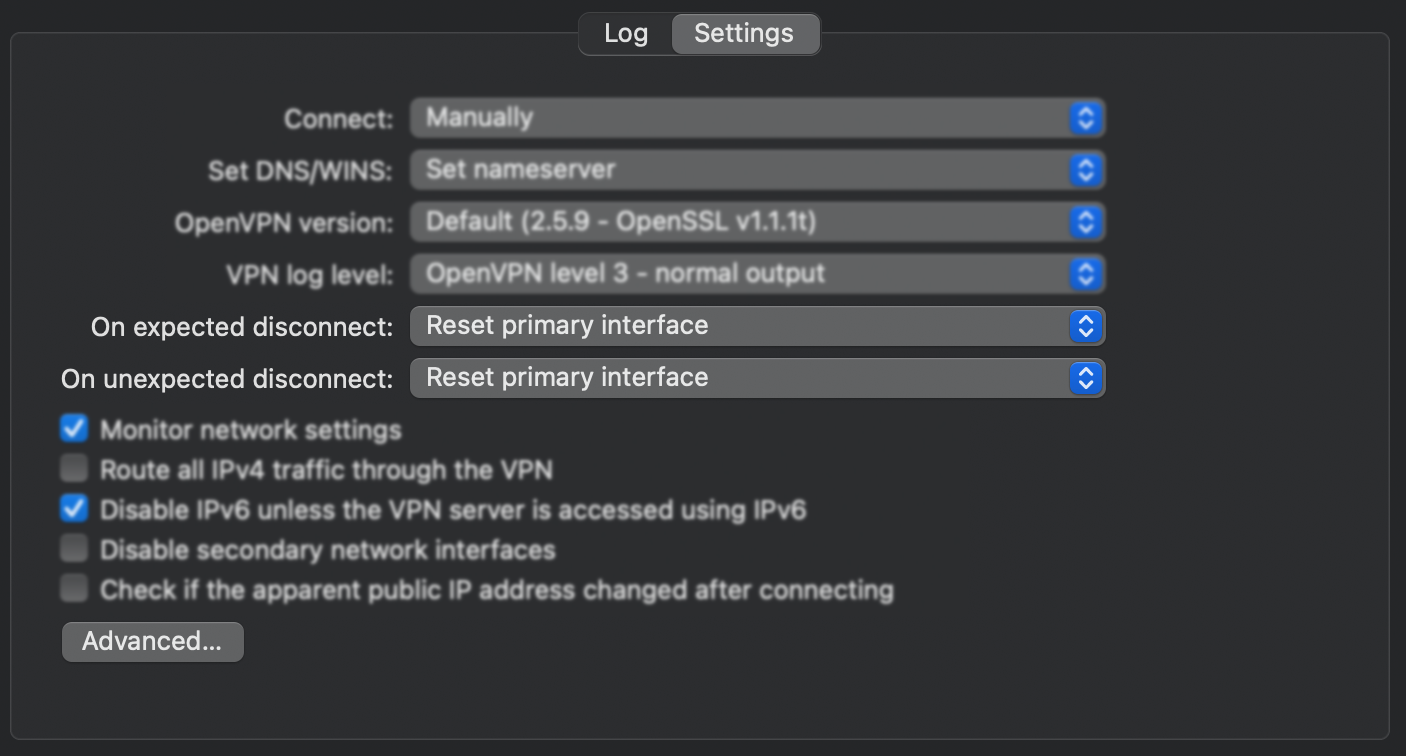Screen dimensions: 1406x756
Task: Click the blue arrows icon for unexpected disconnect
Action: 1085,378
